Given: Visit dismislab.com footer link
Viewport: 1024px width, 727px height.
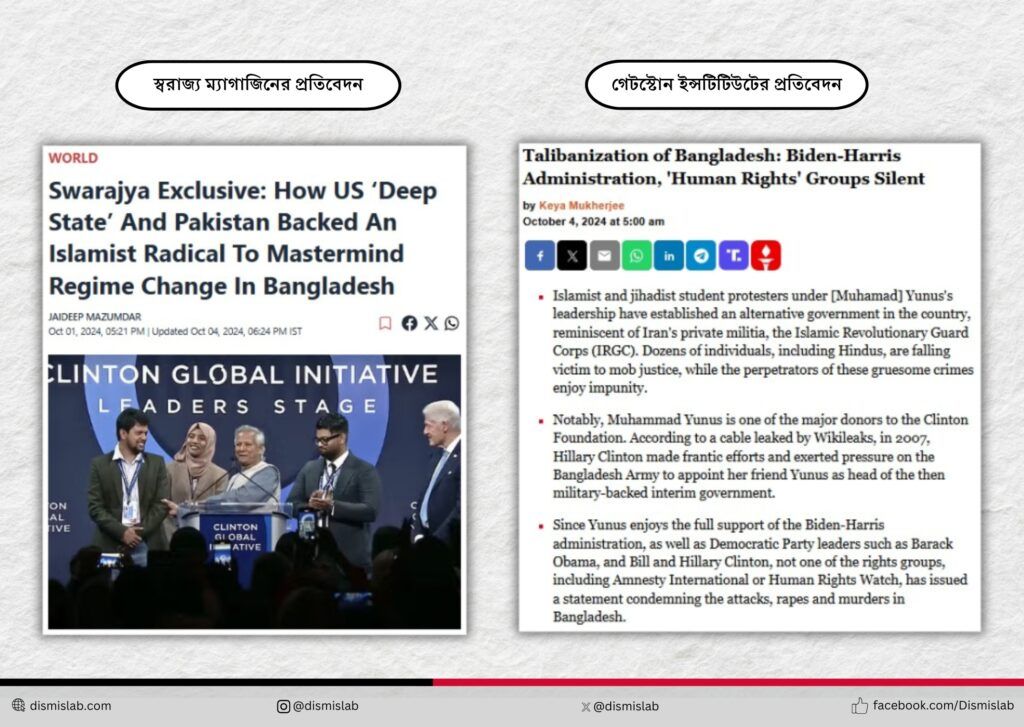Looking at the screenshot, I should point(71,705).
